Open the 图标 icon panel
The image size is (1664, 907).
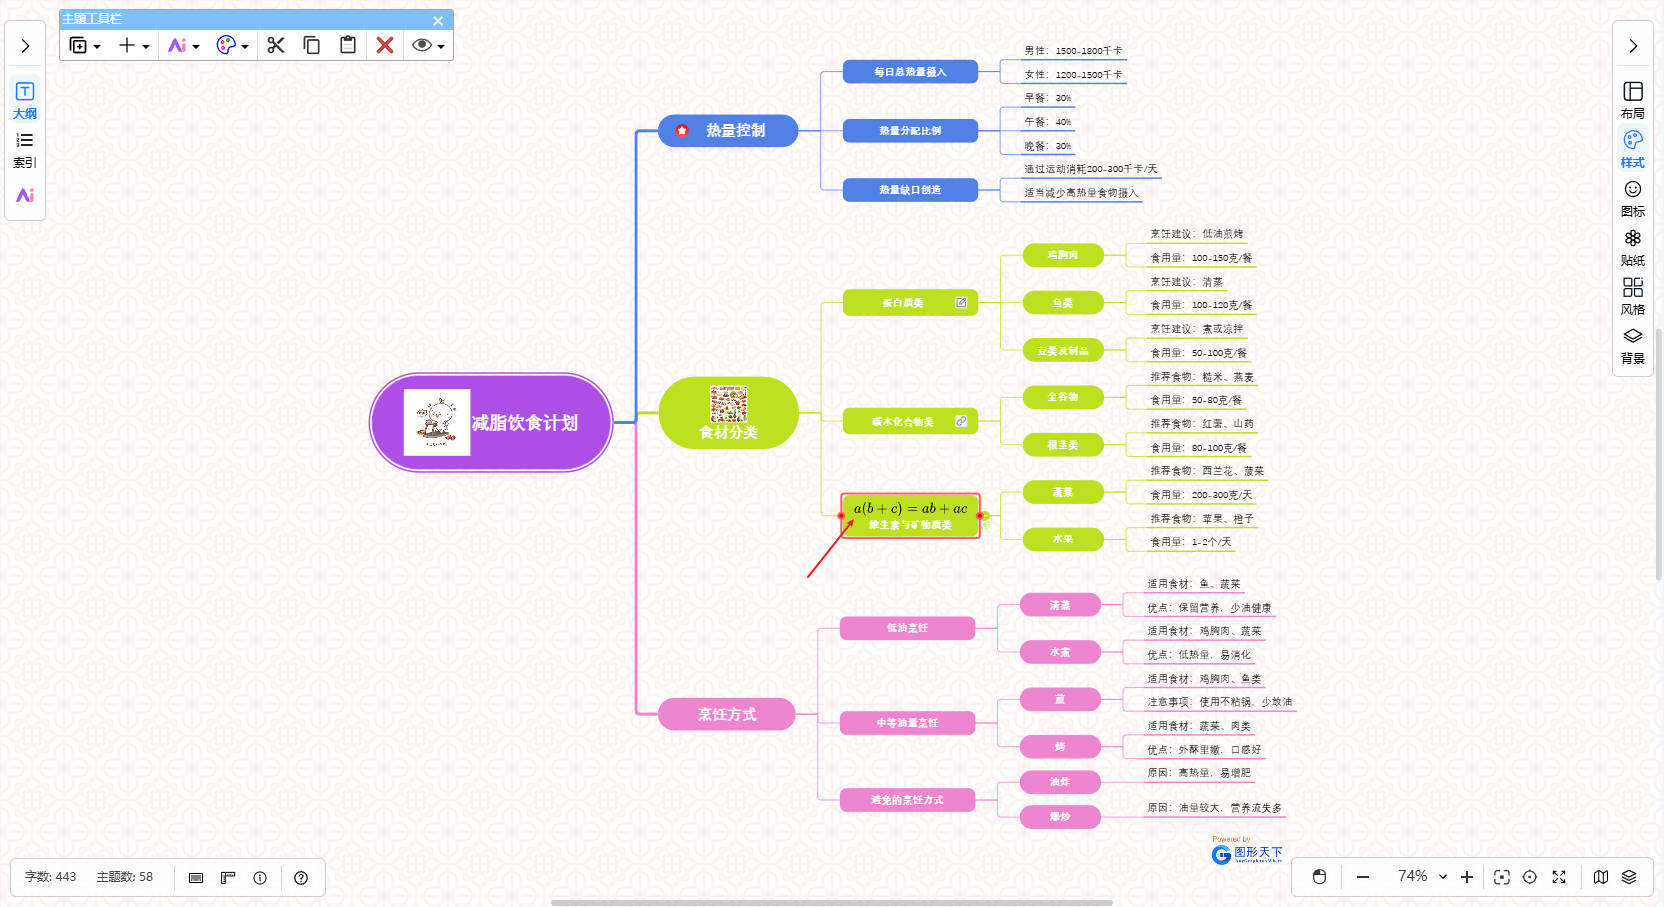click(x=1632, y=197)
